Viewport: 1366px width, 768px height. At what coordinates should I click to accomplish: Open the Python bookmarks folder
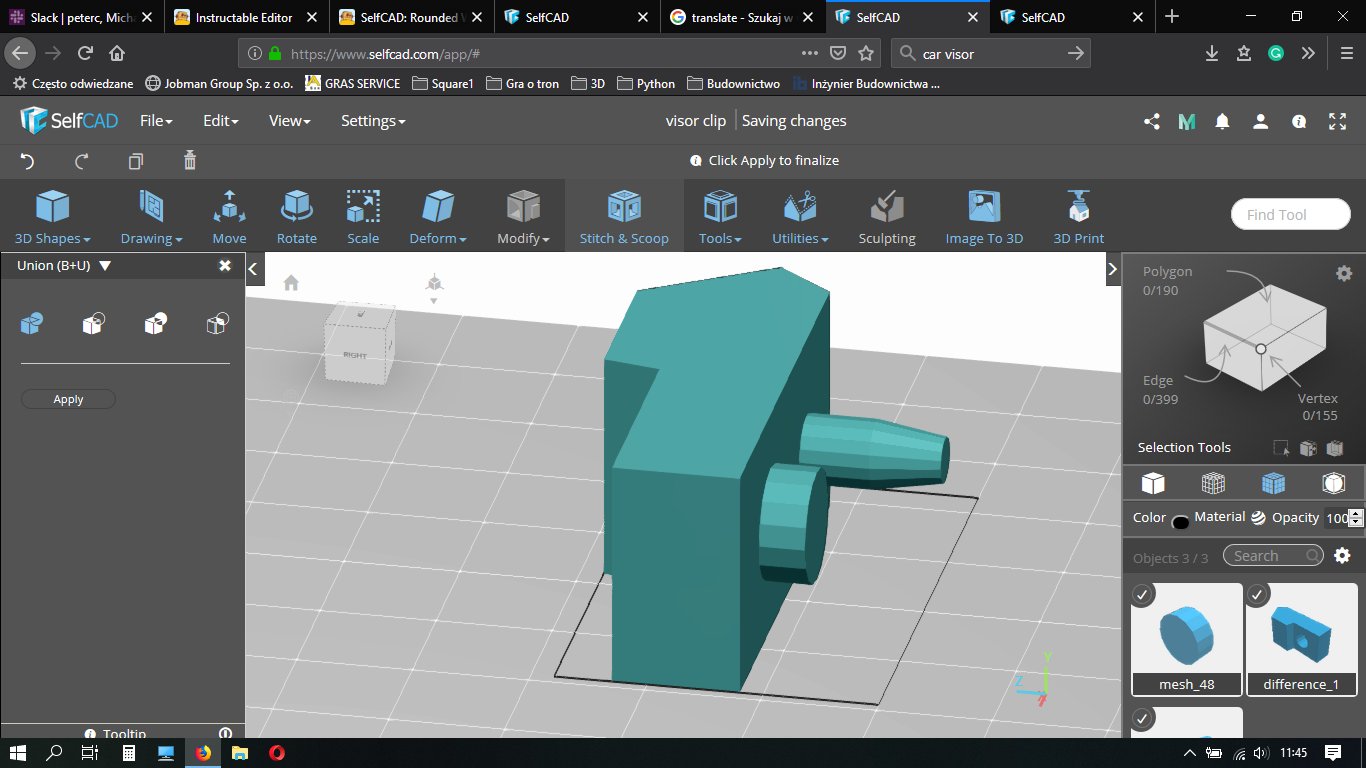pyautogui.click(x=645, y=84)
